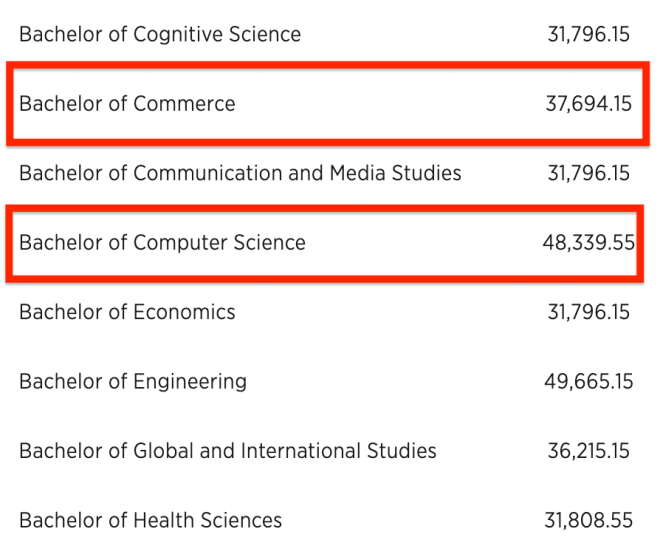This screenshot has width=660, height=557.
Task: Select the Communication and Media Studies fee value
Action: [588, 173]
